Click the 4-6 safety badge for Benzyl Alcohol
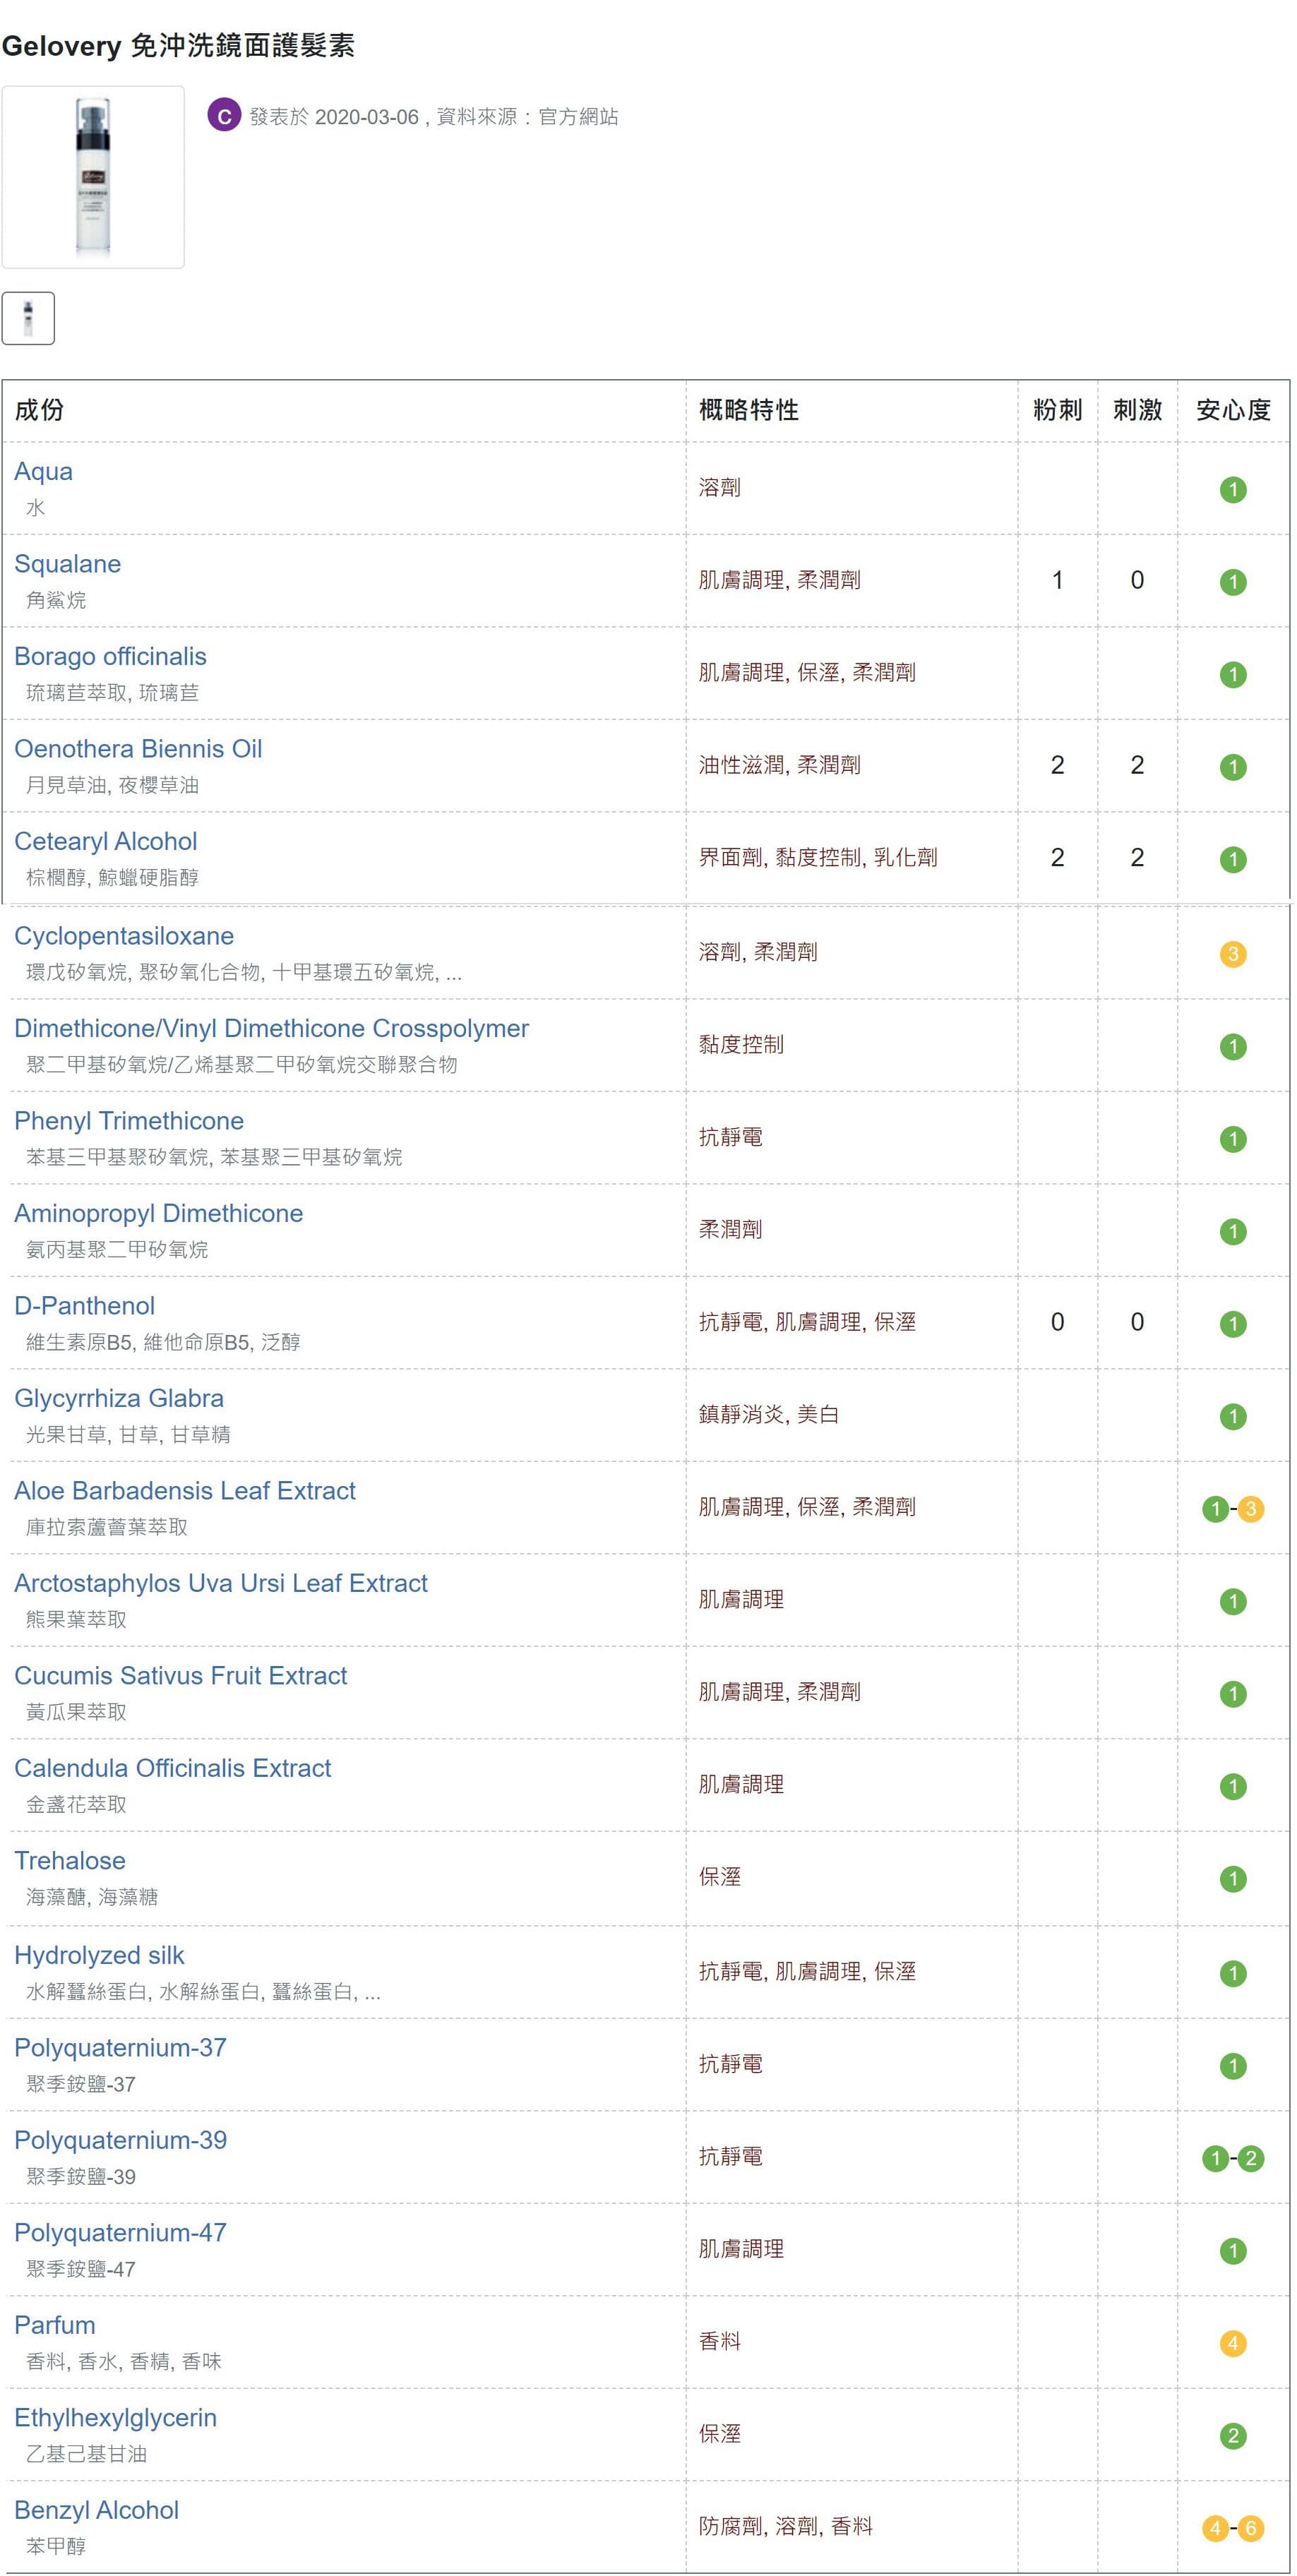 [1232, 2528]
